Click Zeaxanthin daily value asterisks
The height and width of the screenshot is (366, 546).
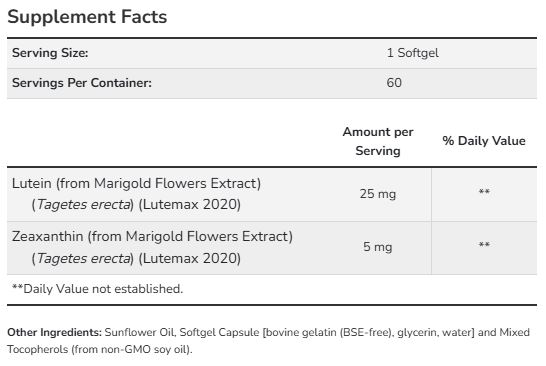pyautogui.click(x=484, y=245)
